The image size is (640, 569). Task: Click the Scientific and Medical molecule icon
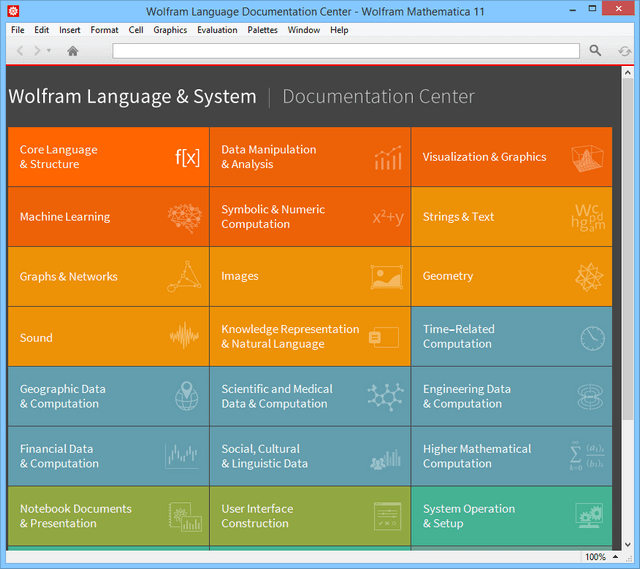coord(385,397)
